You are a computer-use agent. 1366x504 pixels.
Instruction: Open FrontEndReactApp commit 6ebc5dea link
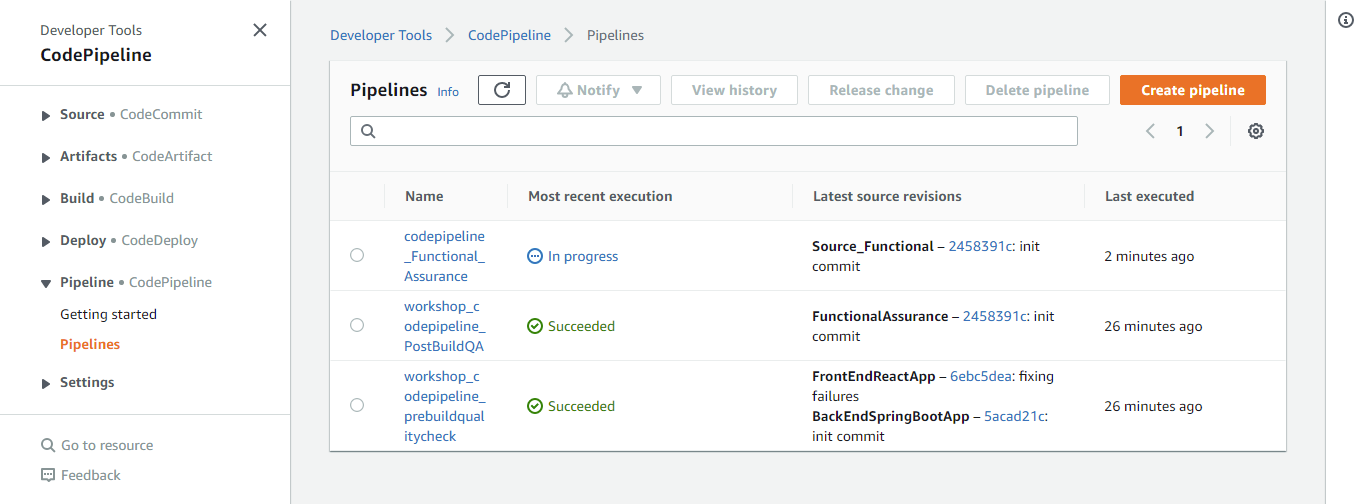coord(982,376)
